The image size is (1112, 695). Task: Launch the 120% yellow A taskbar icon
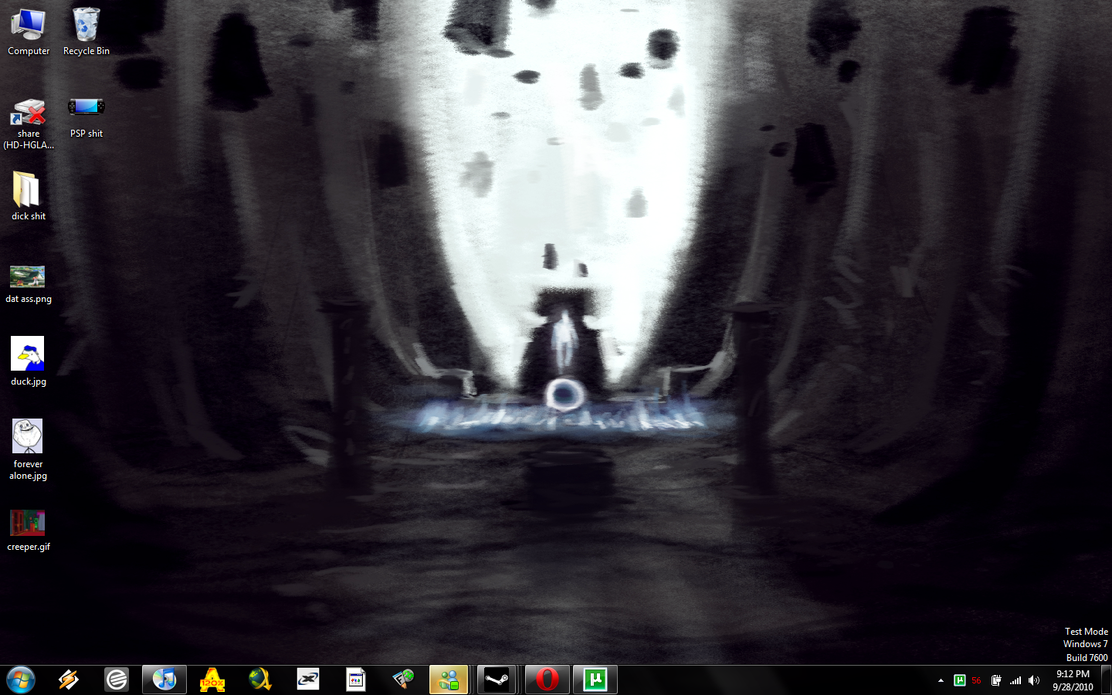212,680
